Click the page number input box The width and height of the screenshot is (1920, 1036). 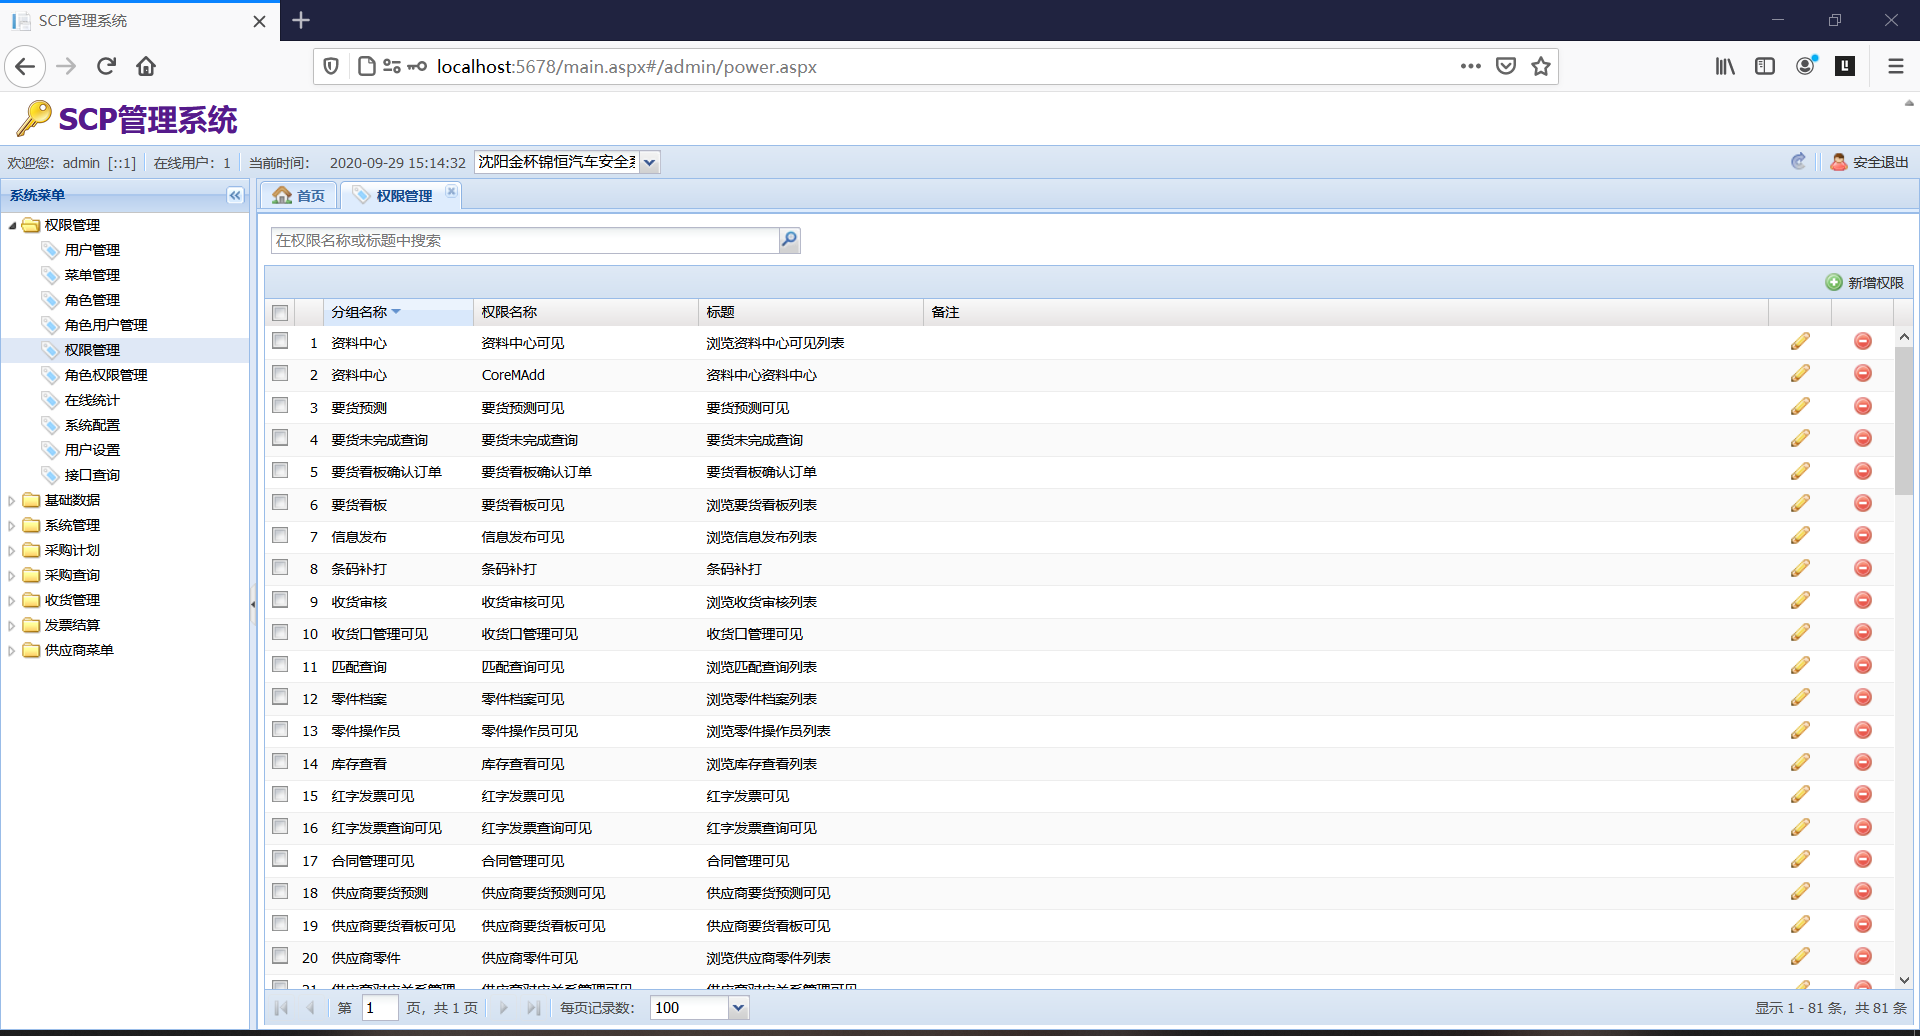click(380, 1008)
